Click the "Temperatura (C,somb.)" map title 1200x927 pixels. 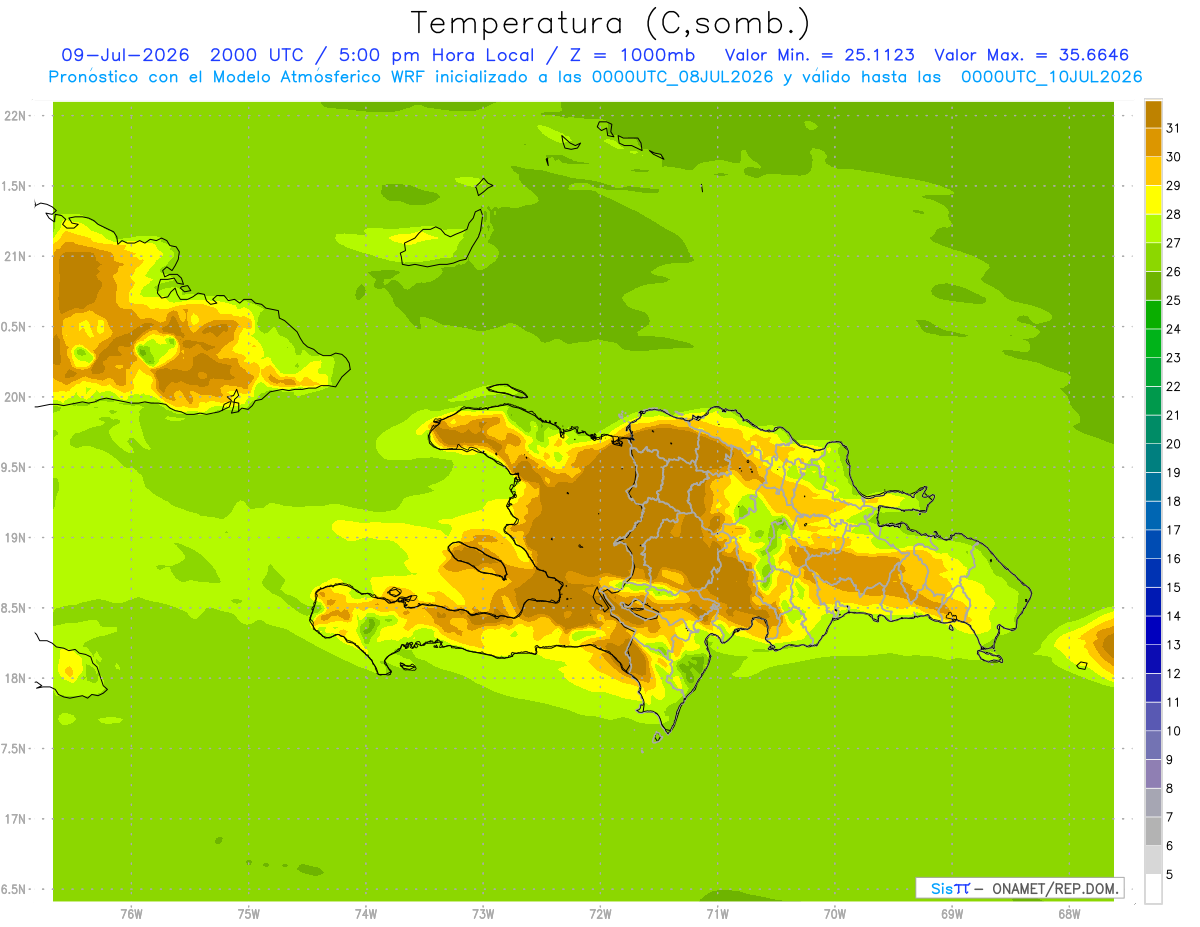click(x=611, y=23)
